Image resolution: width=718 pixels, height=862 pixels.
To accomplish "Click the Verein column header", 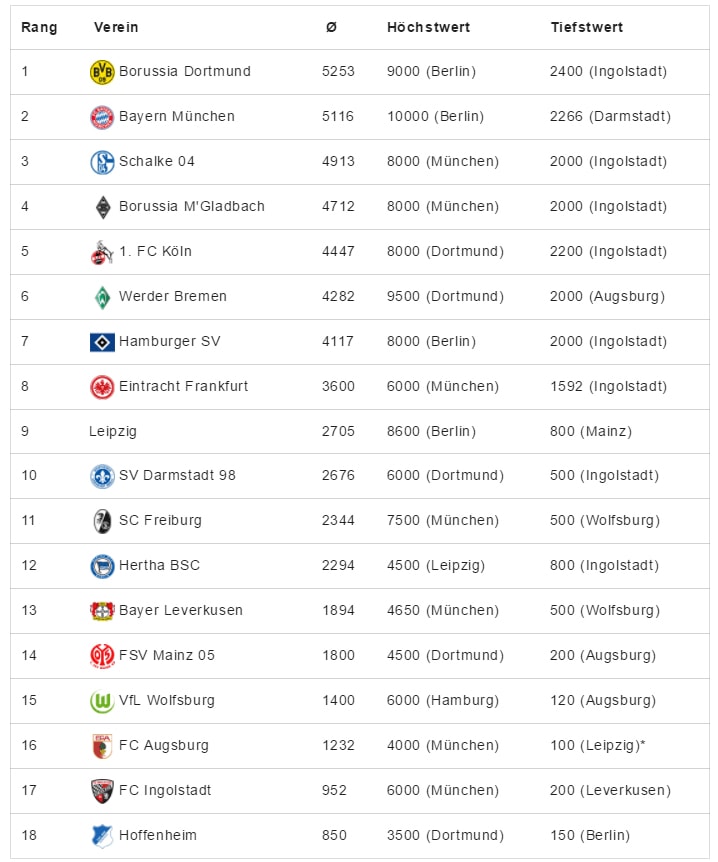I will [116, 27].
